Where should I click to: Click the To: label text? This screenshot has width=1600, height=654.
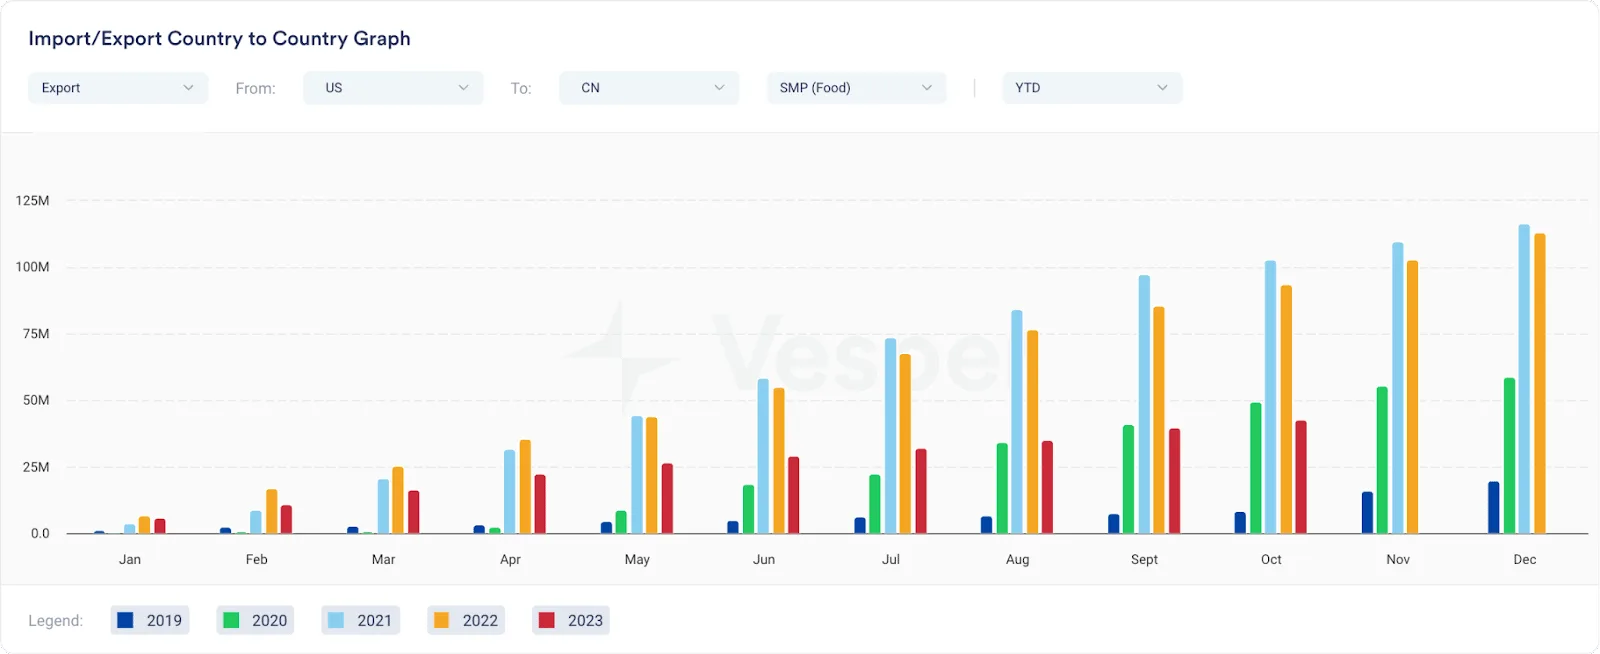(521, 88)
